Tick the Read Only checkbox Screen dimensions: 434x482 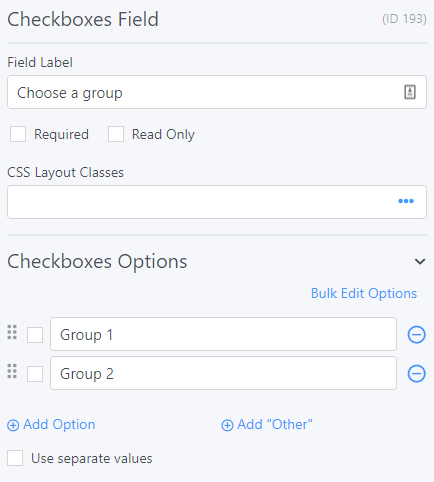coord(116,134)
